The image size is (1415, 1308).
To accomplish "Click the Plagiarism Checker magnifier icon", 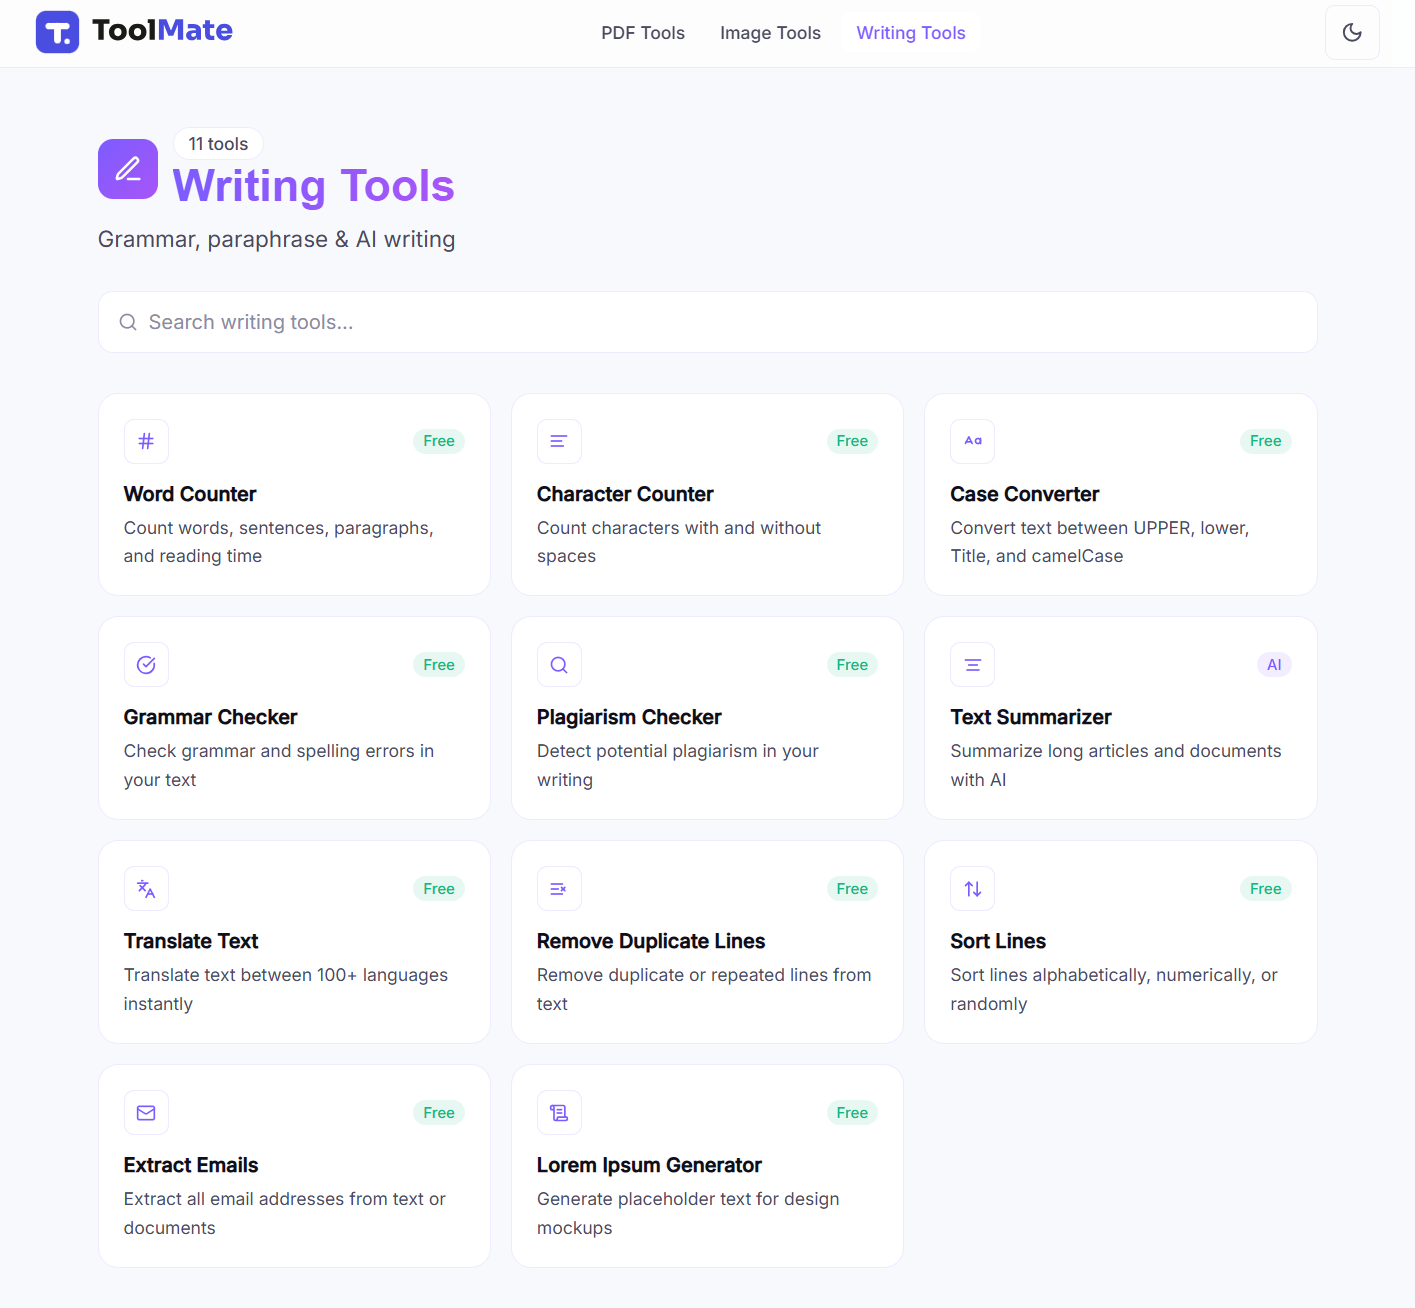I will [559, 665].
